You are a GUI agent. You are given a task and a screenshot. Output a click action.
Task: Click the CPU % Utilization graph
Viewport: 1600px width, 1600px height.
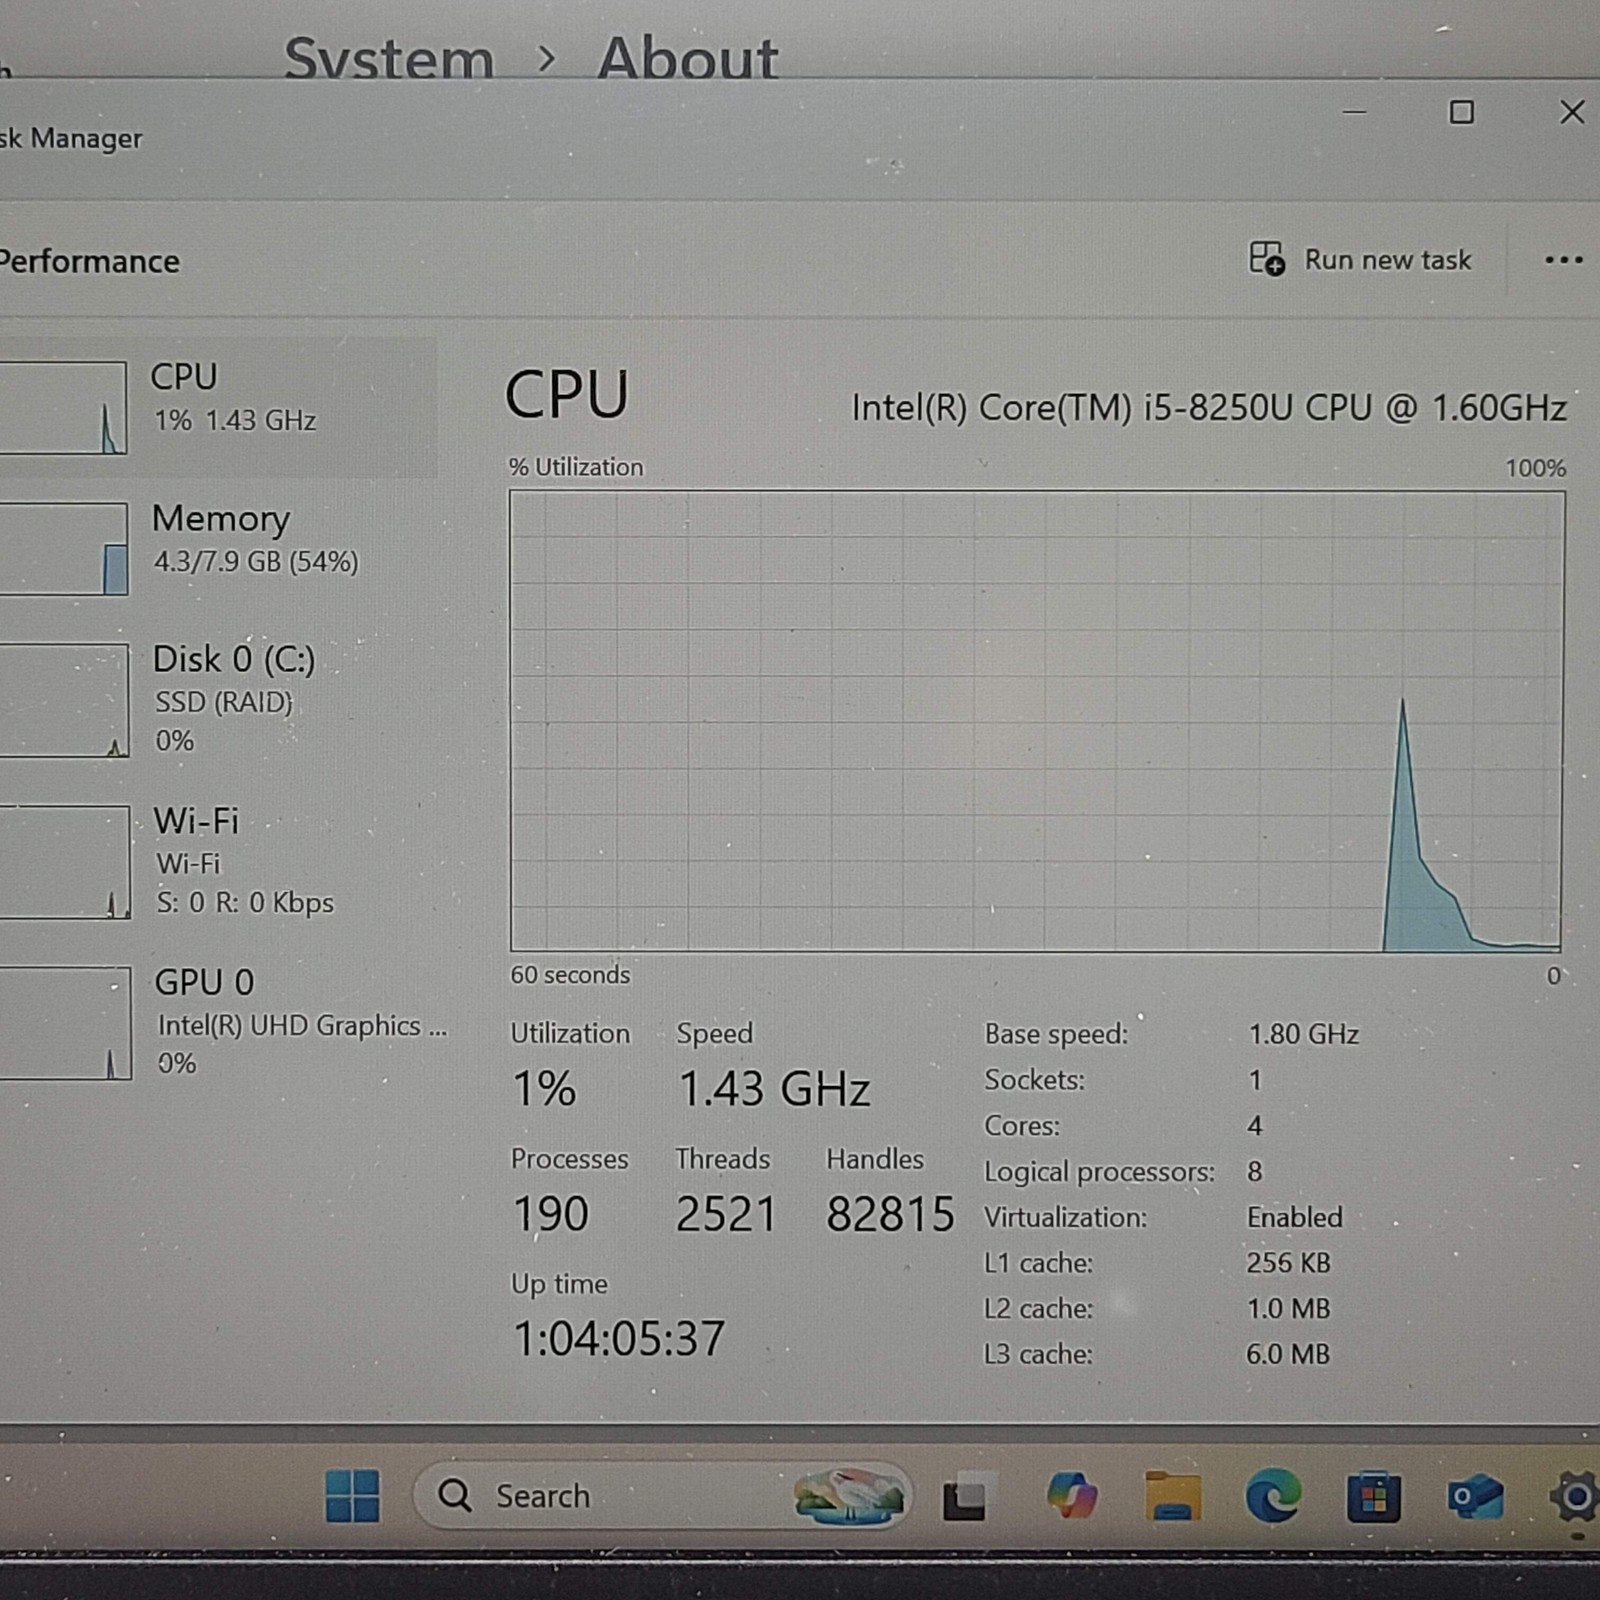tap(1037, 720)
